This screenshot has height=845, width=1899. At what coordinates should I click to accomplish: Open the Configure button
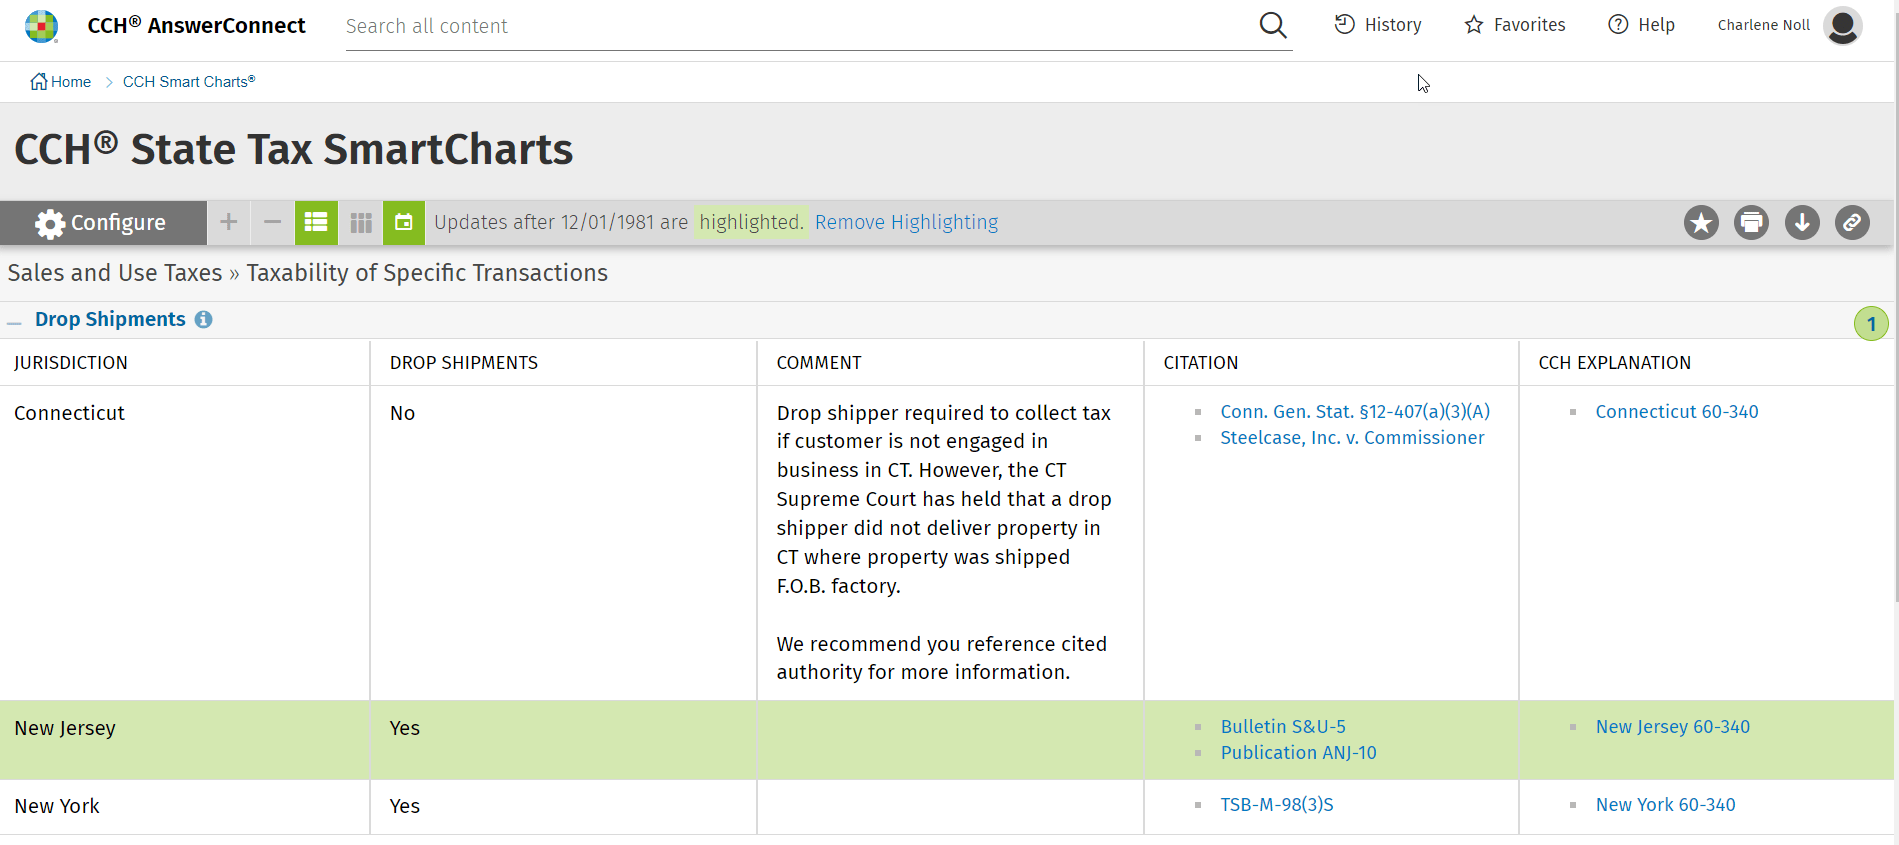(102, 222)
